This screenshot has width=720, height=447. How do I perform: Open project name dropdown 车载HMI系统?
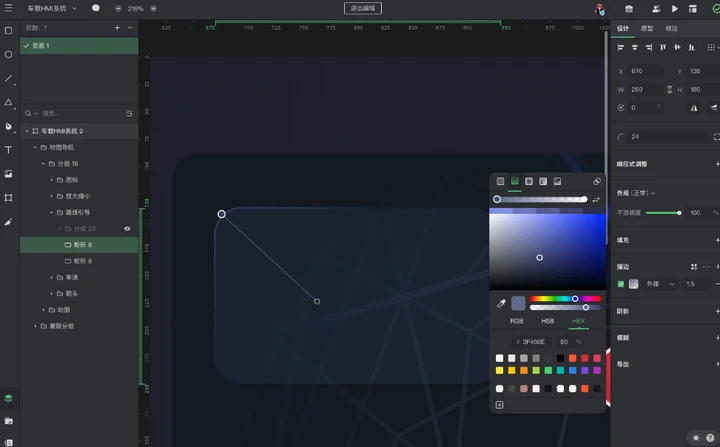[52, 8]
